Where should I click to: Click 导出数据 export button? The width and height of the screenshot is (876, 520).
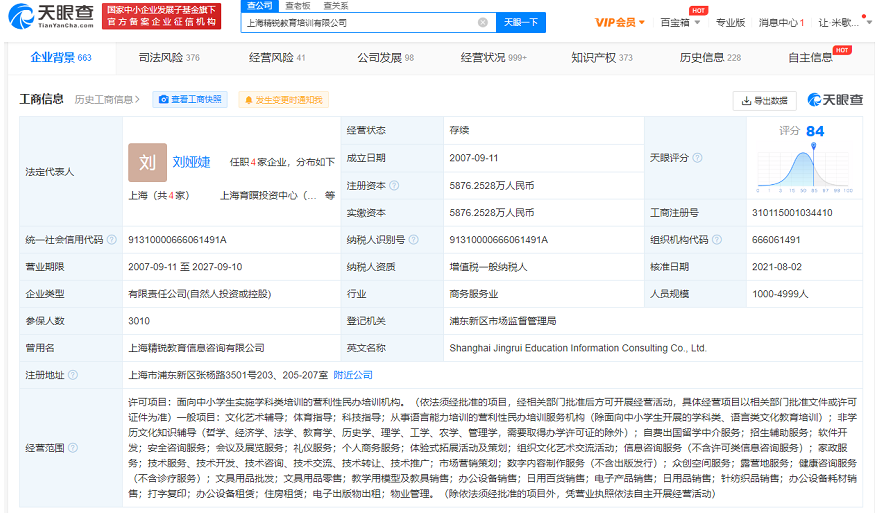(x=764, y=101)
